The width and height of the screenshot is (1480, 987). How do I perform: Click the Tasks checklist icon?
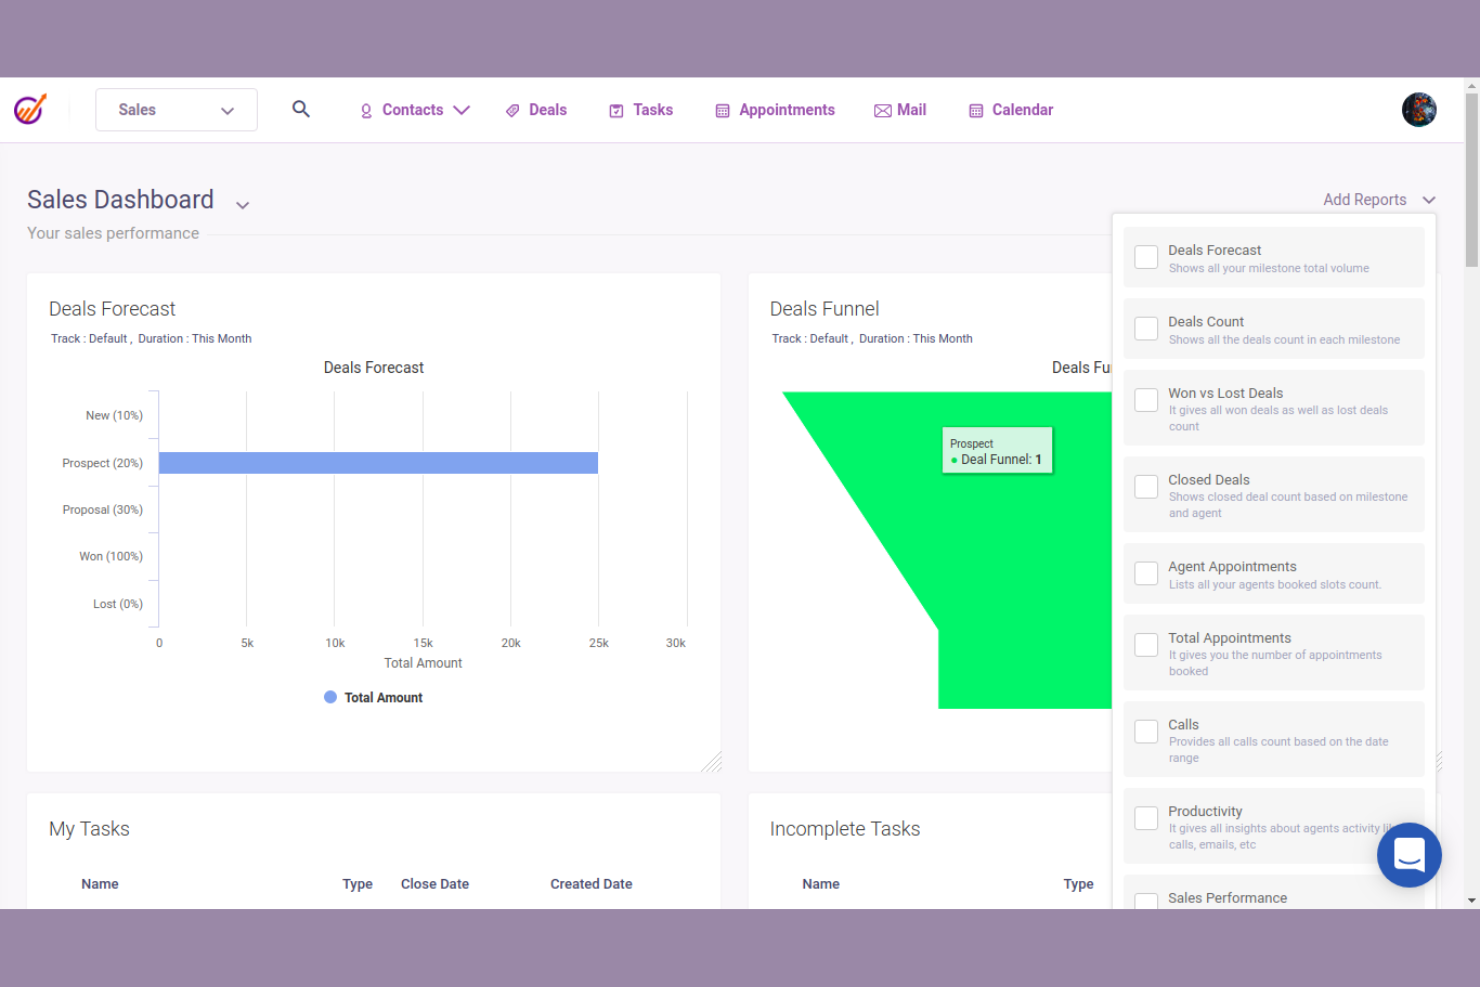(x=616, y=111)
